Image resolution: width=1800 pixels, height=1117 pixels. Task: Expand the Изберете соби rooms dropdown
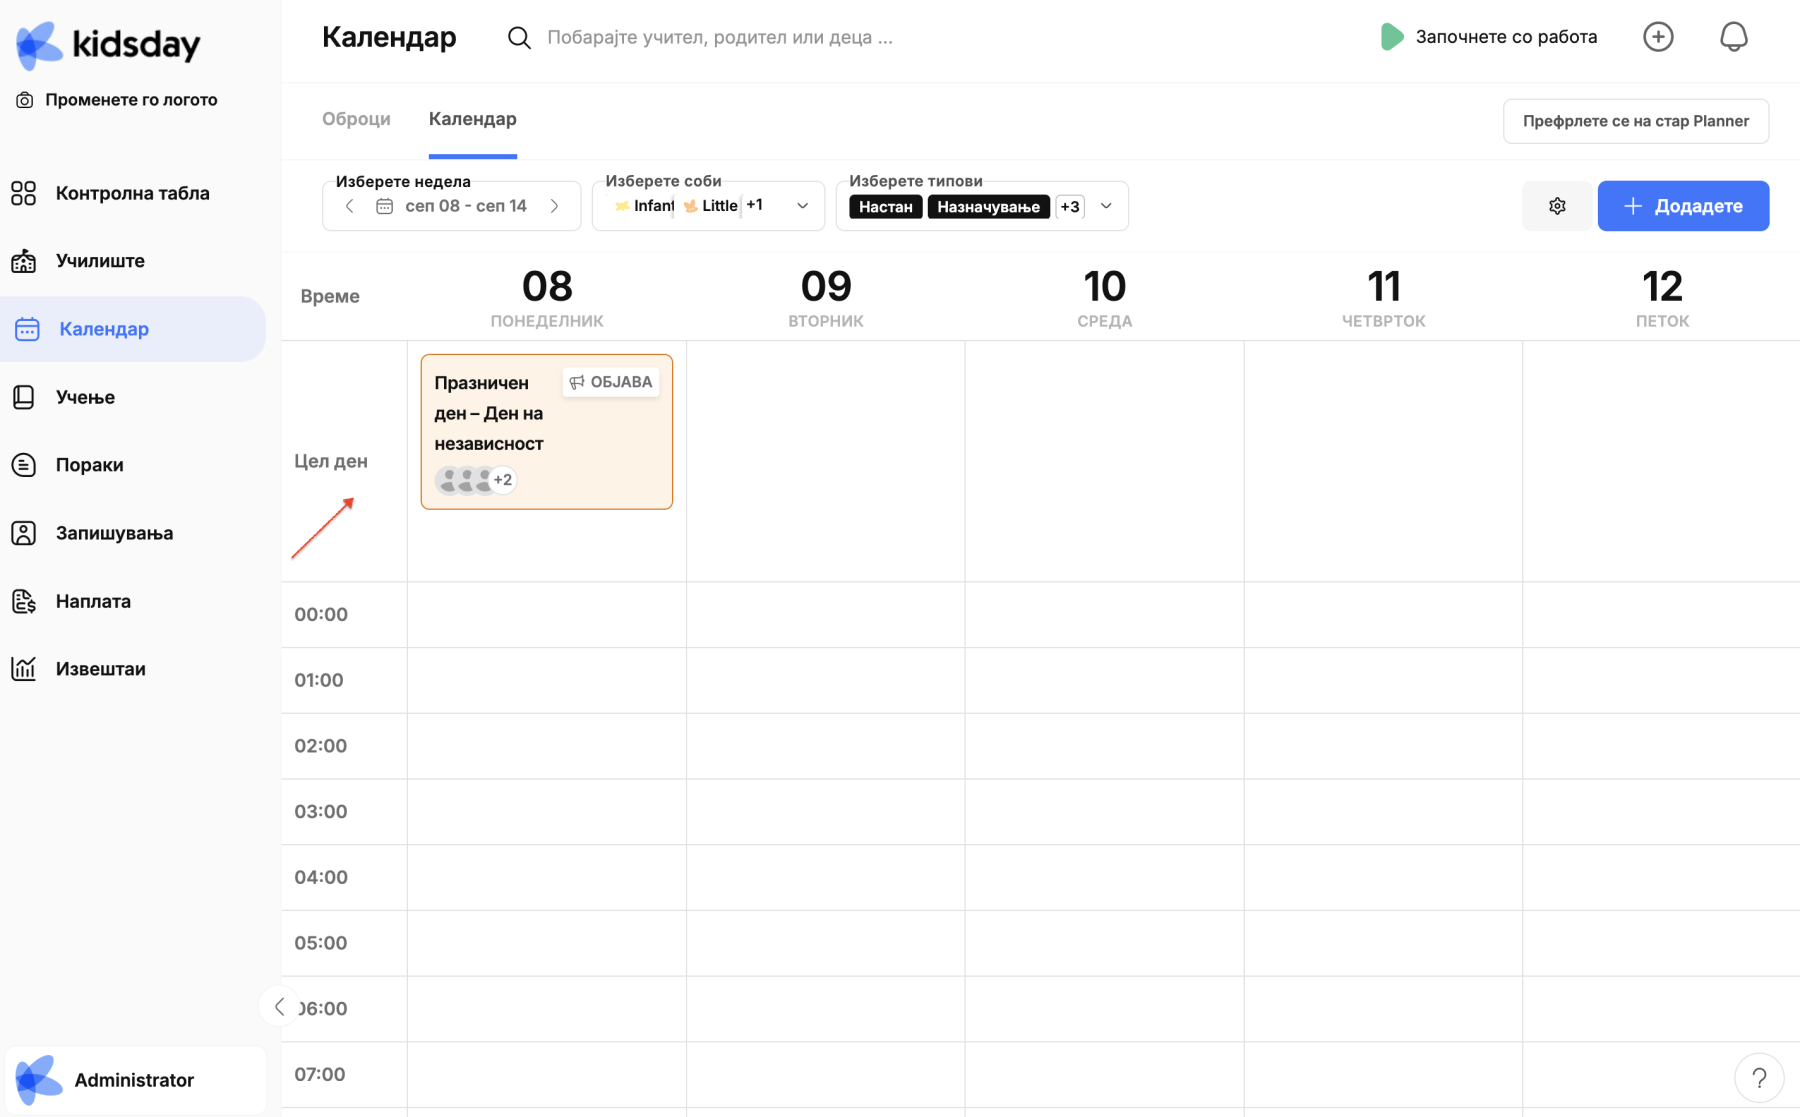(802, 206)
